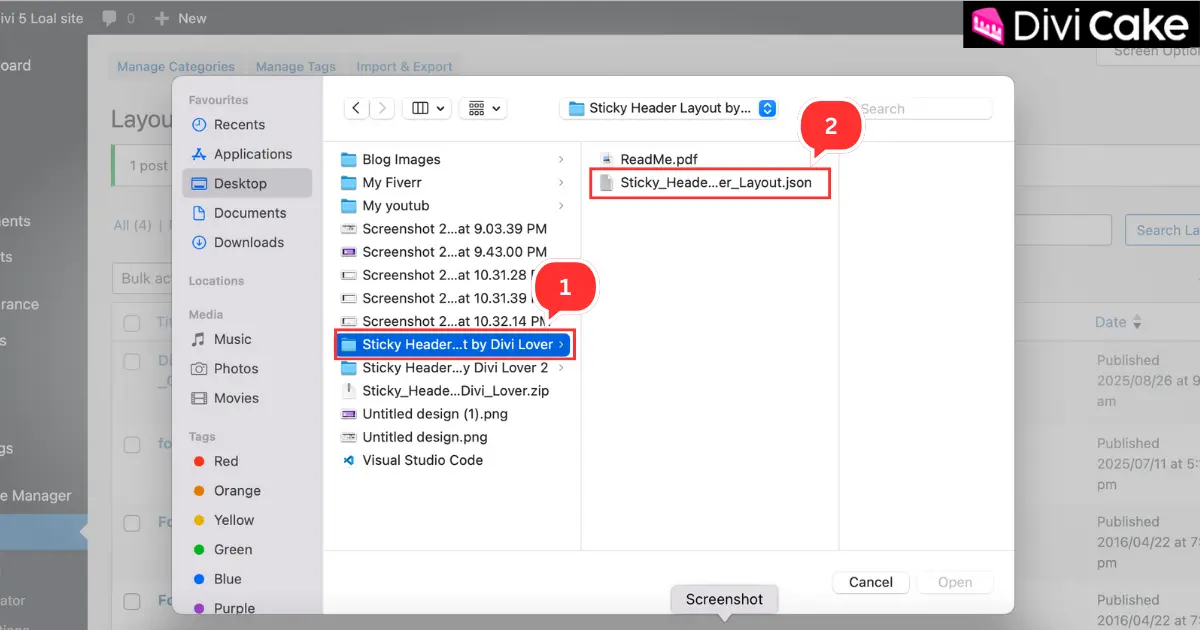Screen dimensions: 1200x630
Task: Click the Screenshot tooltip label
Action: tap(724, 599)
